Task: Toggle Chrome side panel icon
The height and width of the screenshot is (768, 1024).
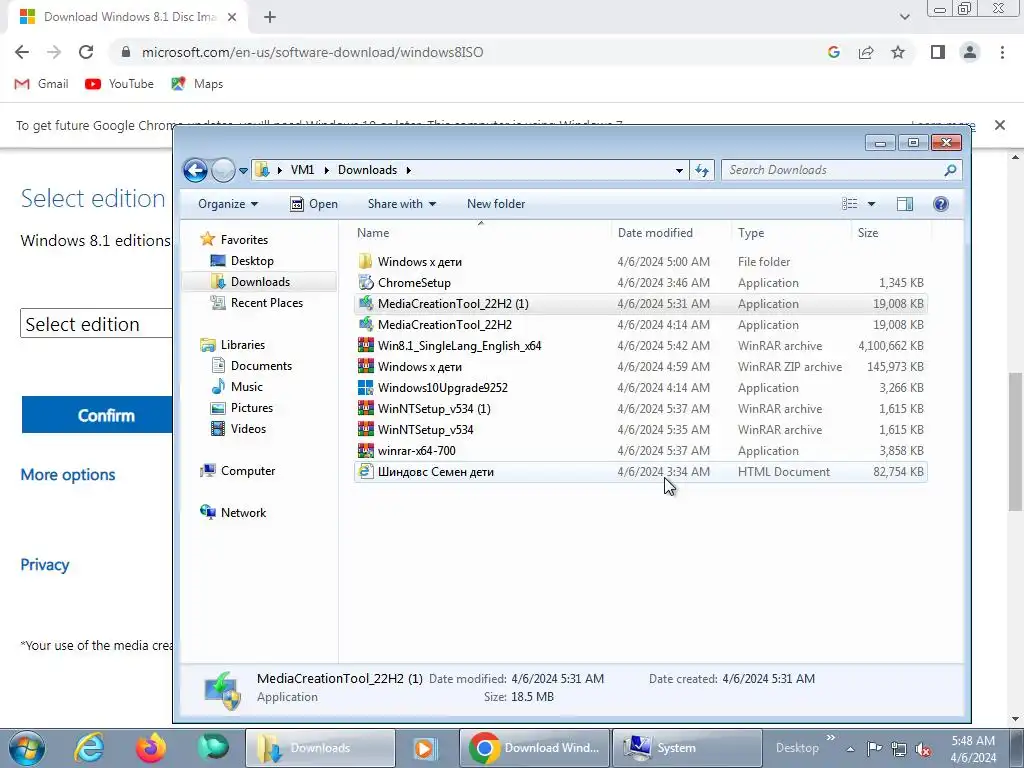Action: [938, 52]
